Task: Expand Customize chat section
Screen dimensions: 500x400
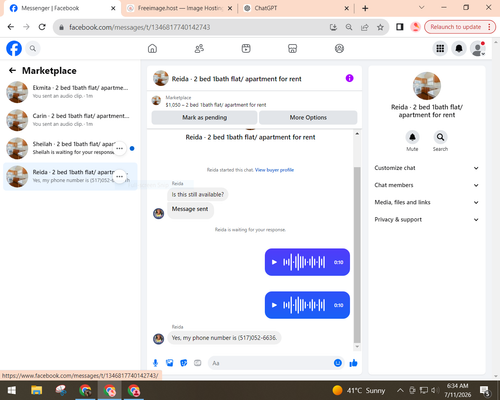Action: [x=427, y=168]
